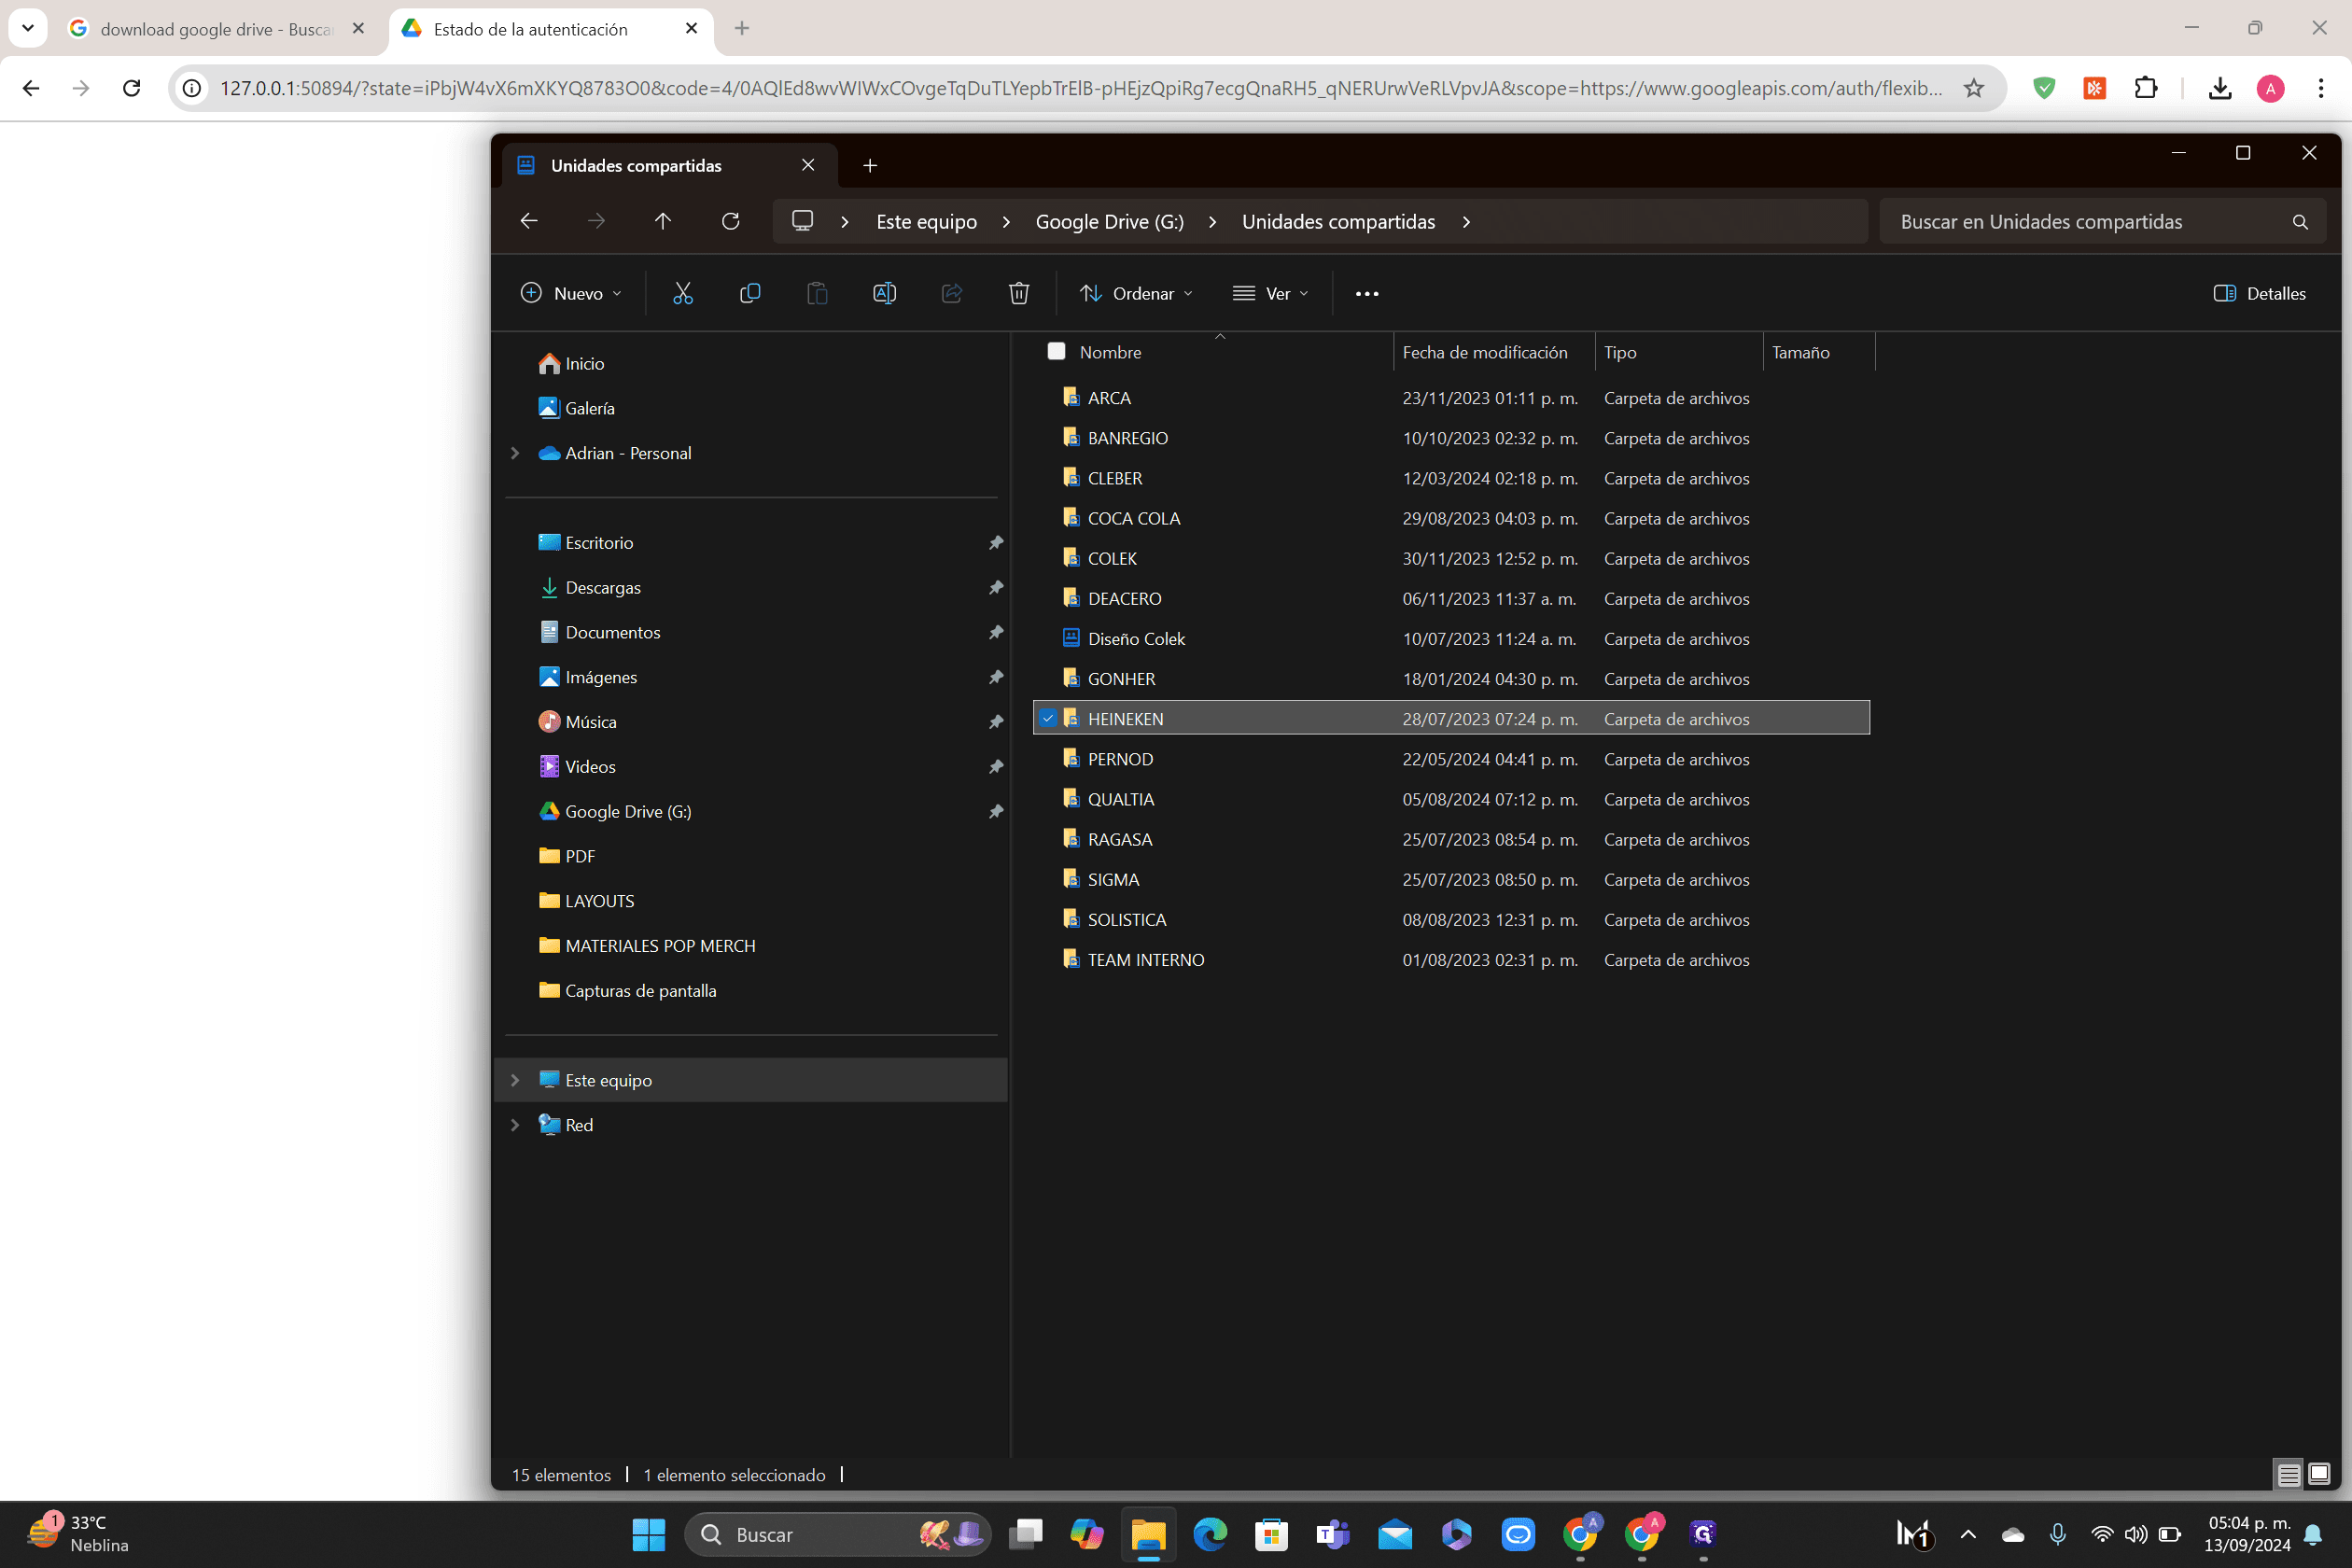Click Este equipo in the breadcrumb path

tap(926, 222)
